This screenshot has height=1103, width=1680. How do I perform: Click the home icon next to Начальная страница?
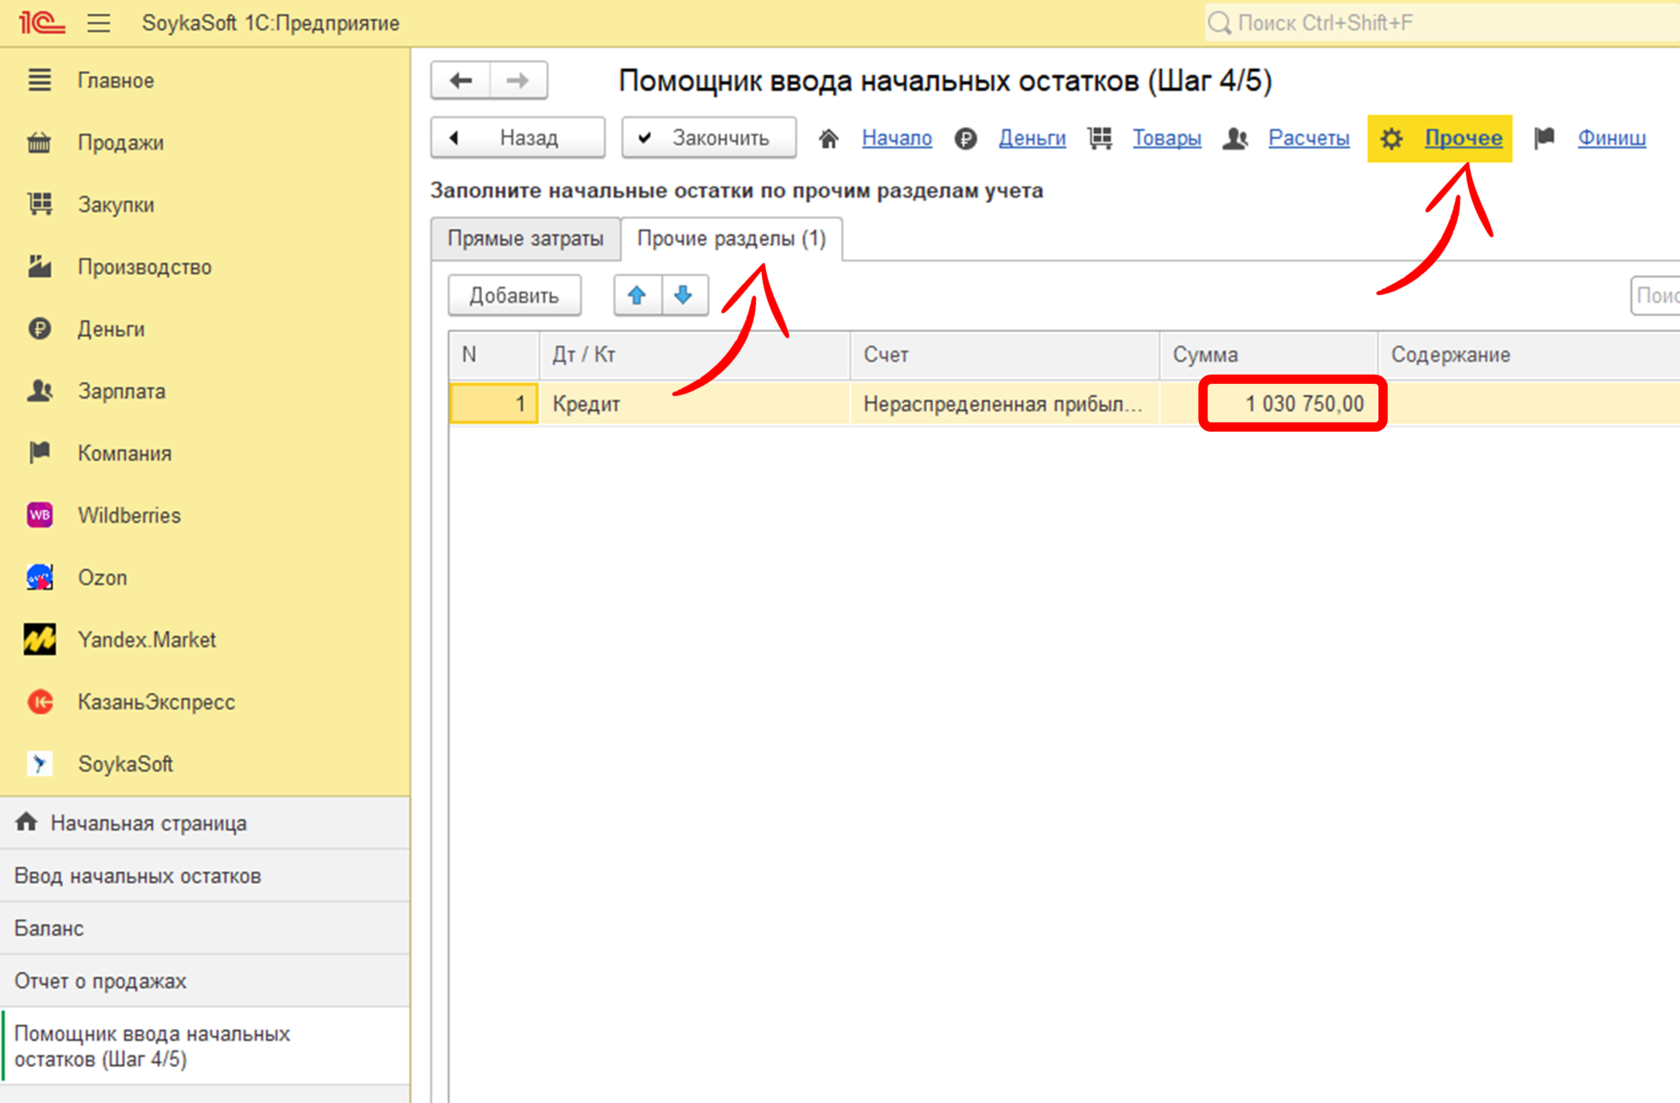26,822
